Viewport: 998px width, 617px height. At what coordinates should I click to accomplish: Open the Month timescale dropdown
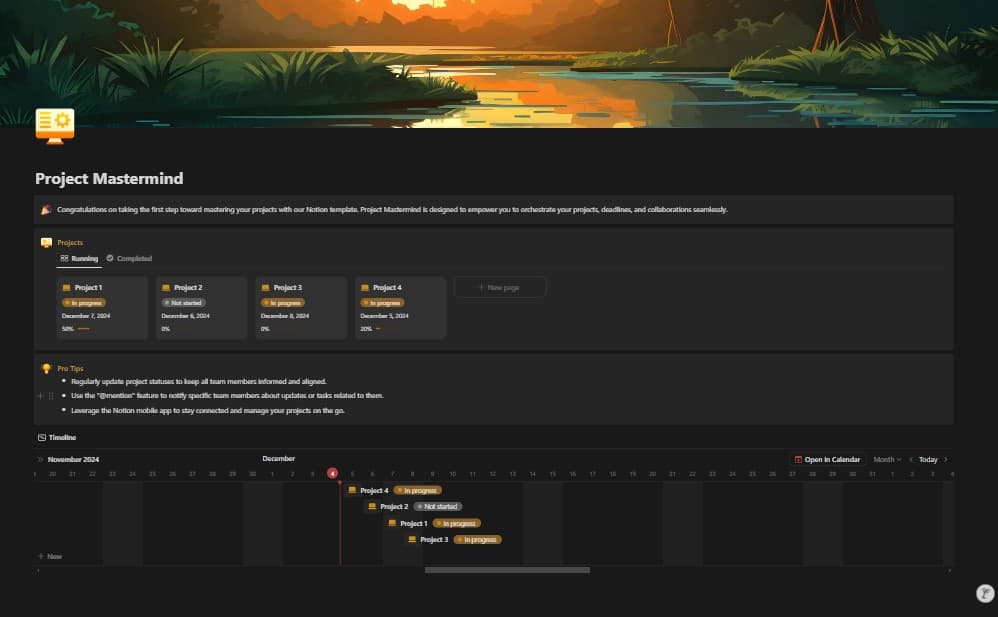(887, 460)
